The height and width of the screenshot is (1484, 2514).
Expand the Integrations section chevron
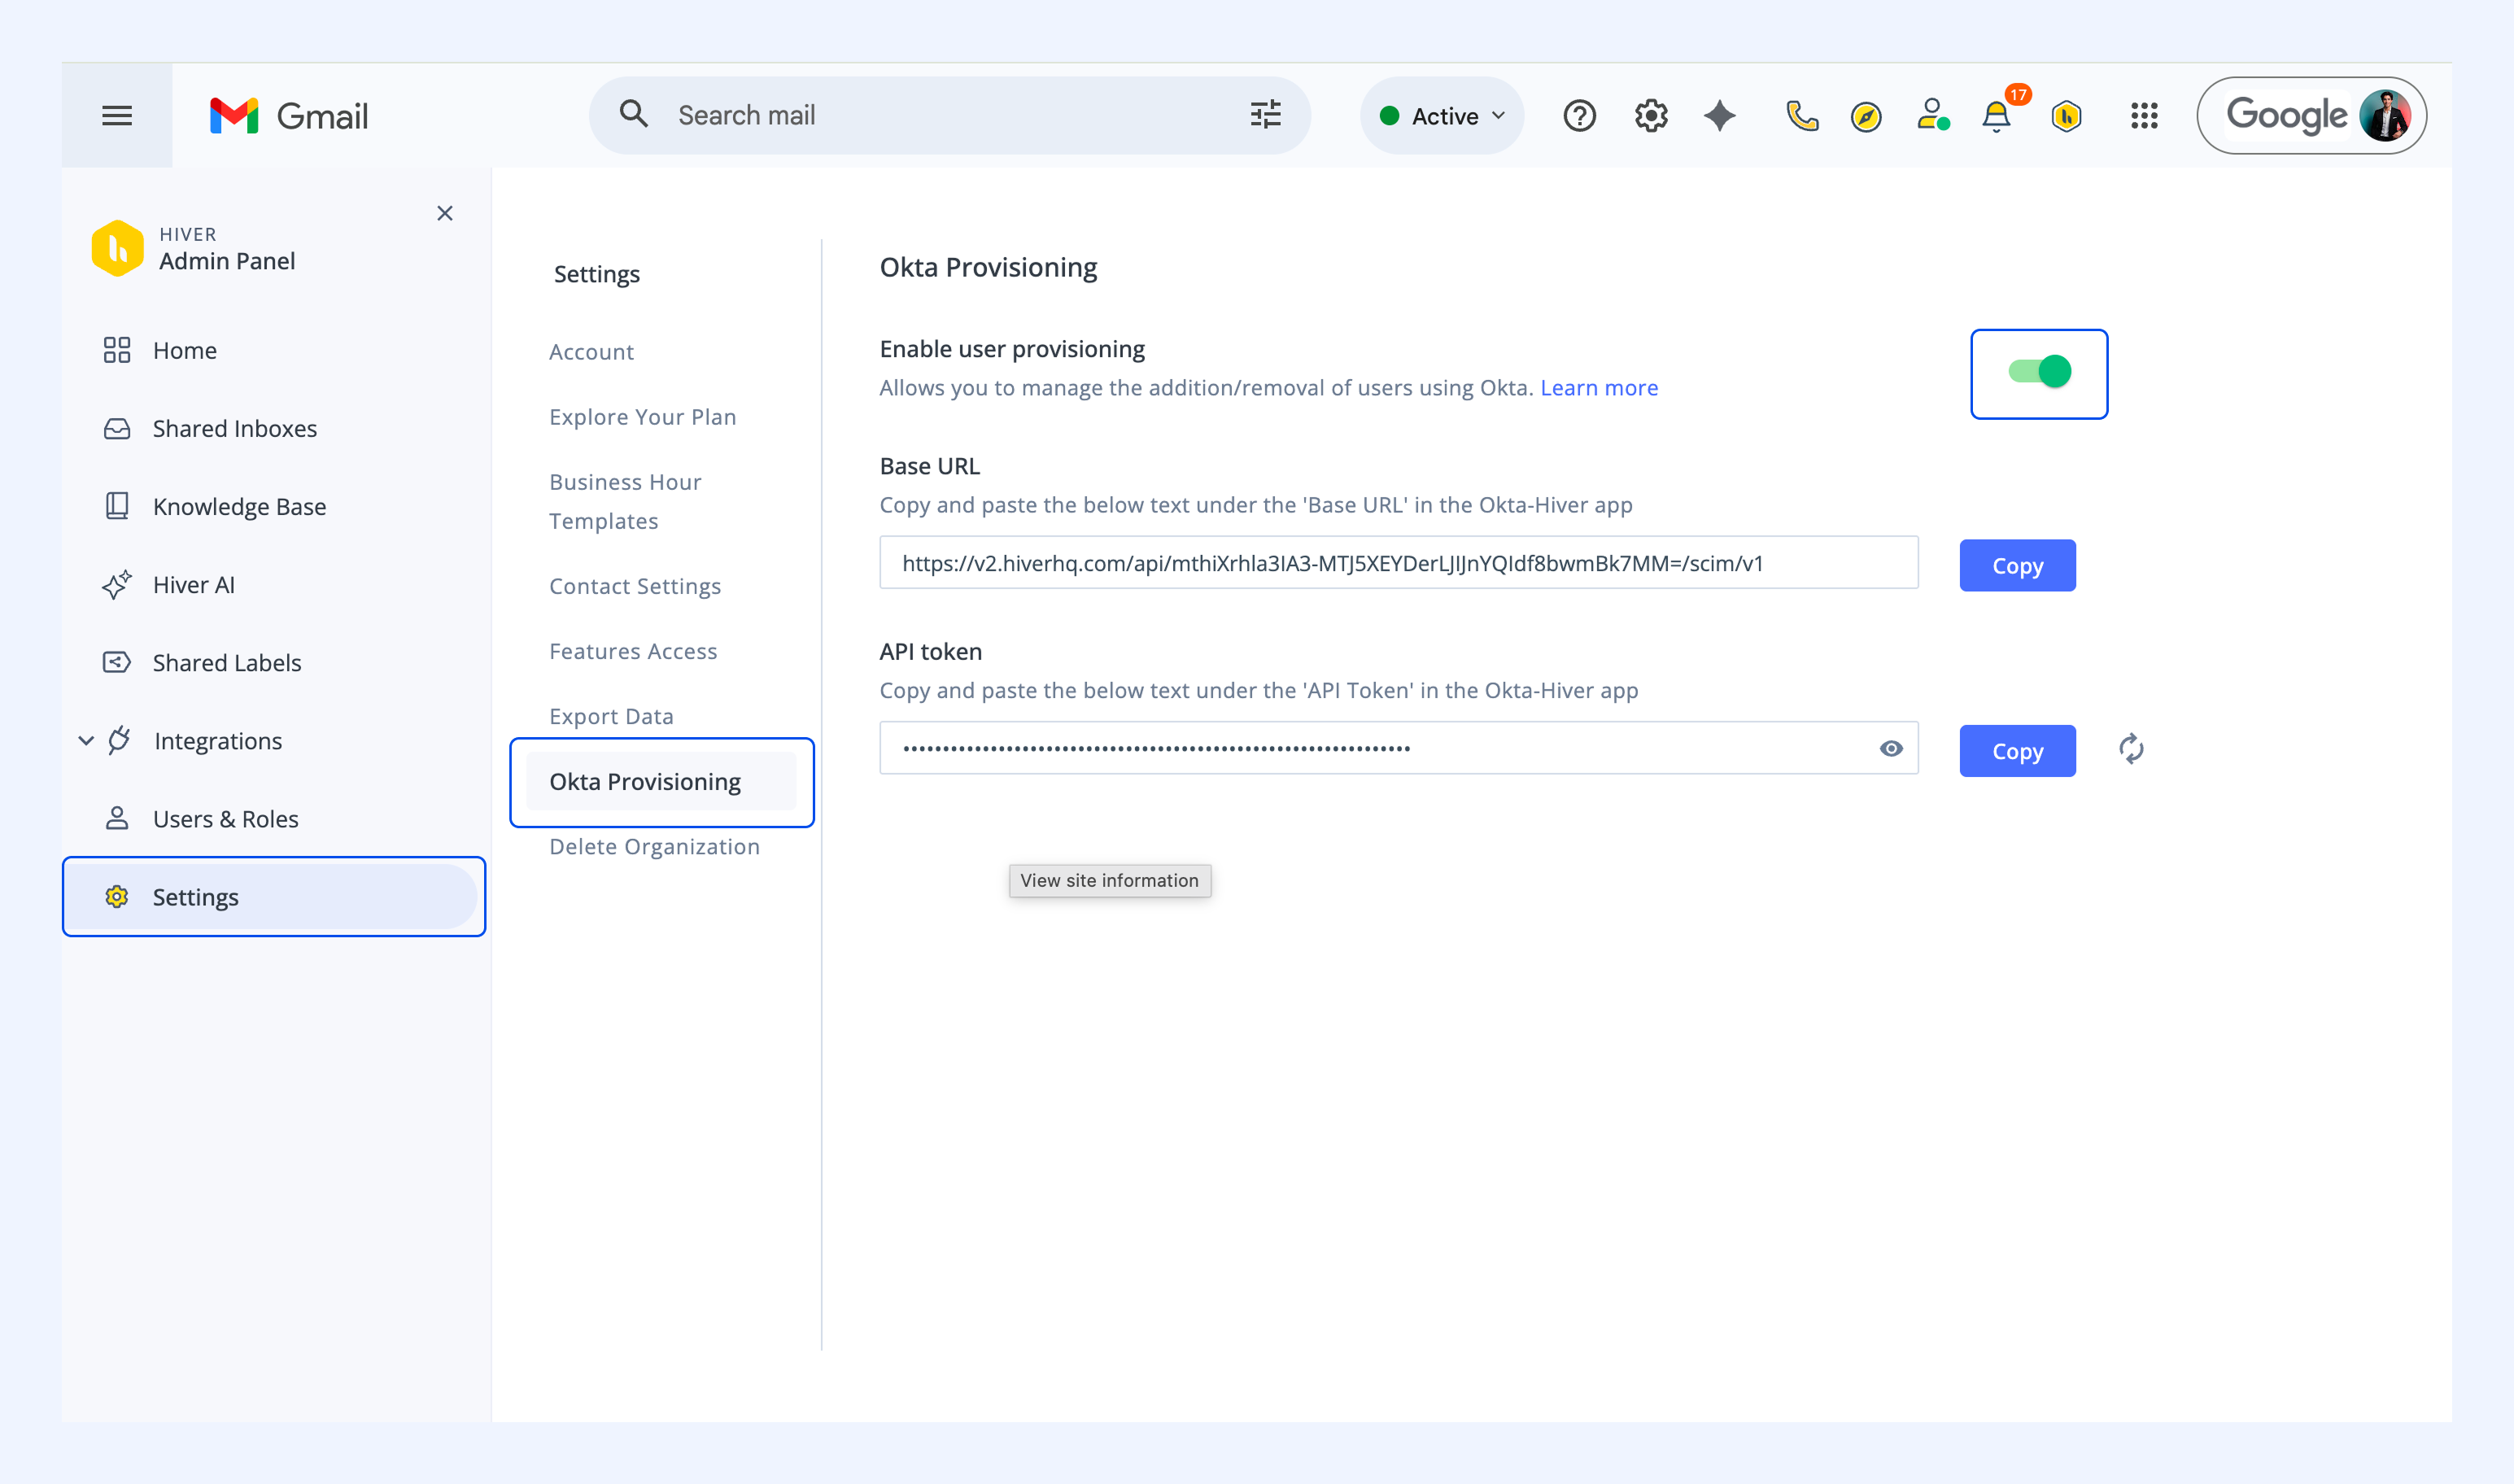86,741
